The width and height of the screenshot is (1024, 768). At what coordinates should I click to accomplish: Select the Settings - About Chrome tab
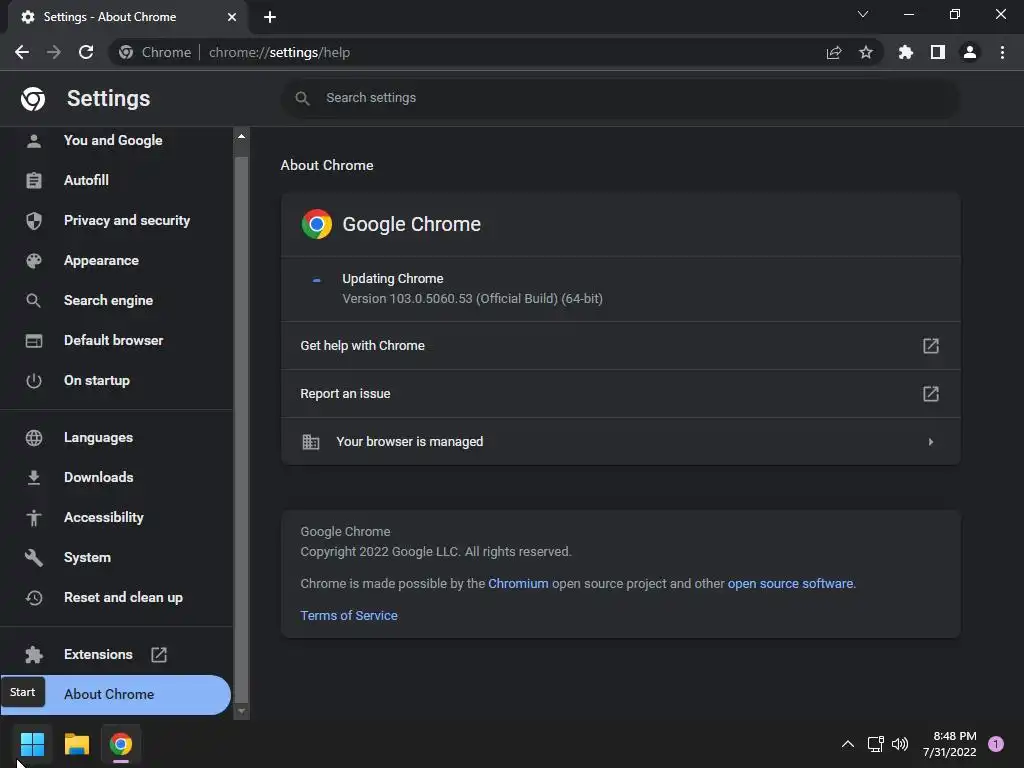click(x=127, y=17)
